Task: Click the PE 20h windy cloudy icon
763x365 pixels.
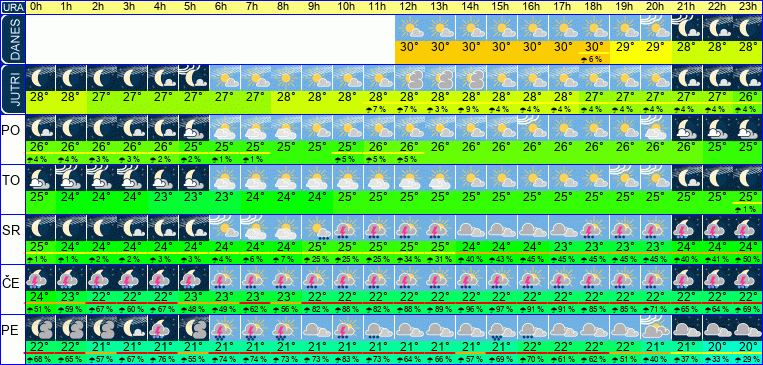Action: (x=656, y=328)
